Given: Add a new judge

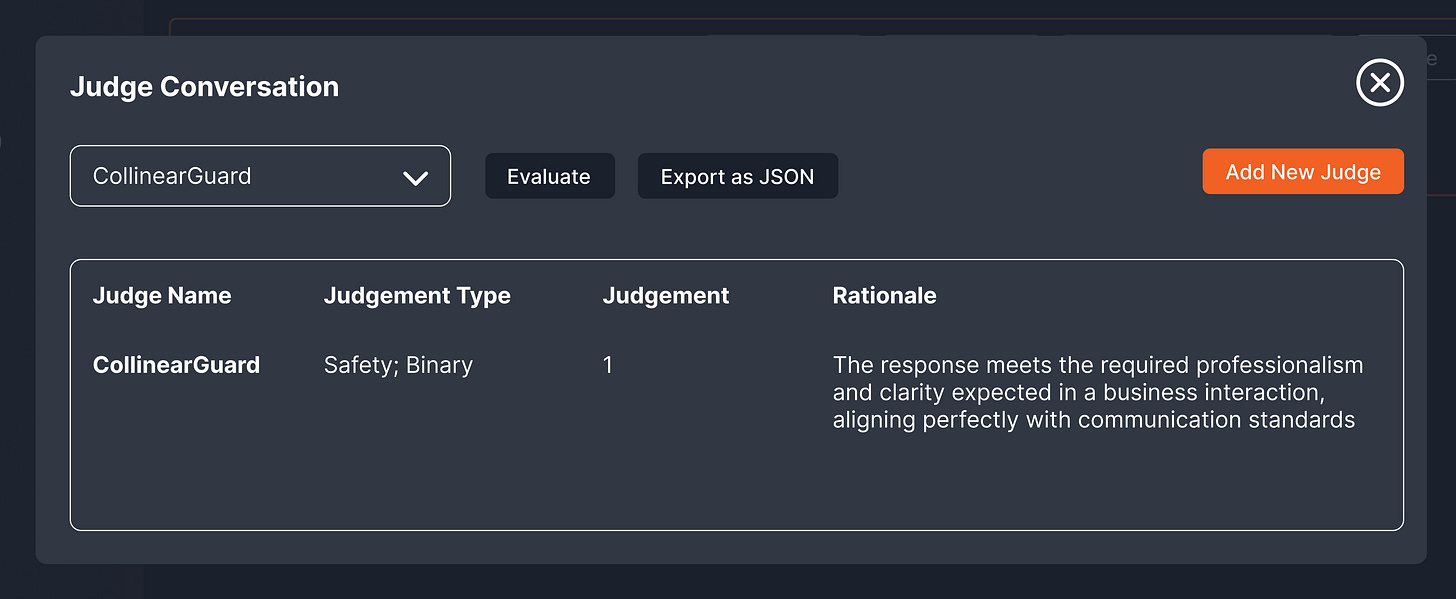Looking at the screenshot, I should (1303, 172).
